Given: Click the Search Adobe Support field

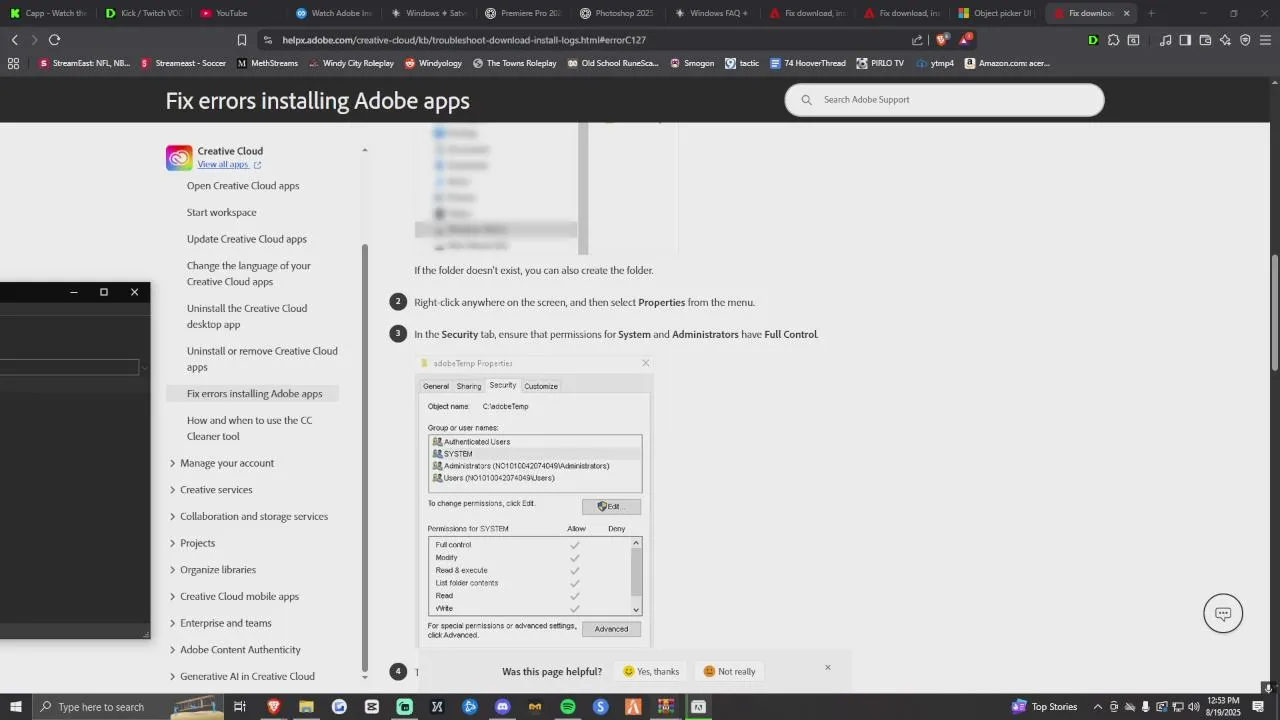Looking at the screenshot, I should [x=945, y=100].
